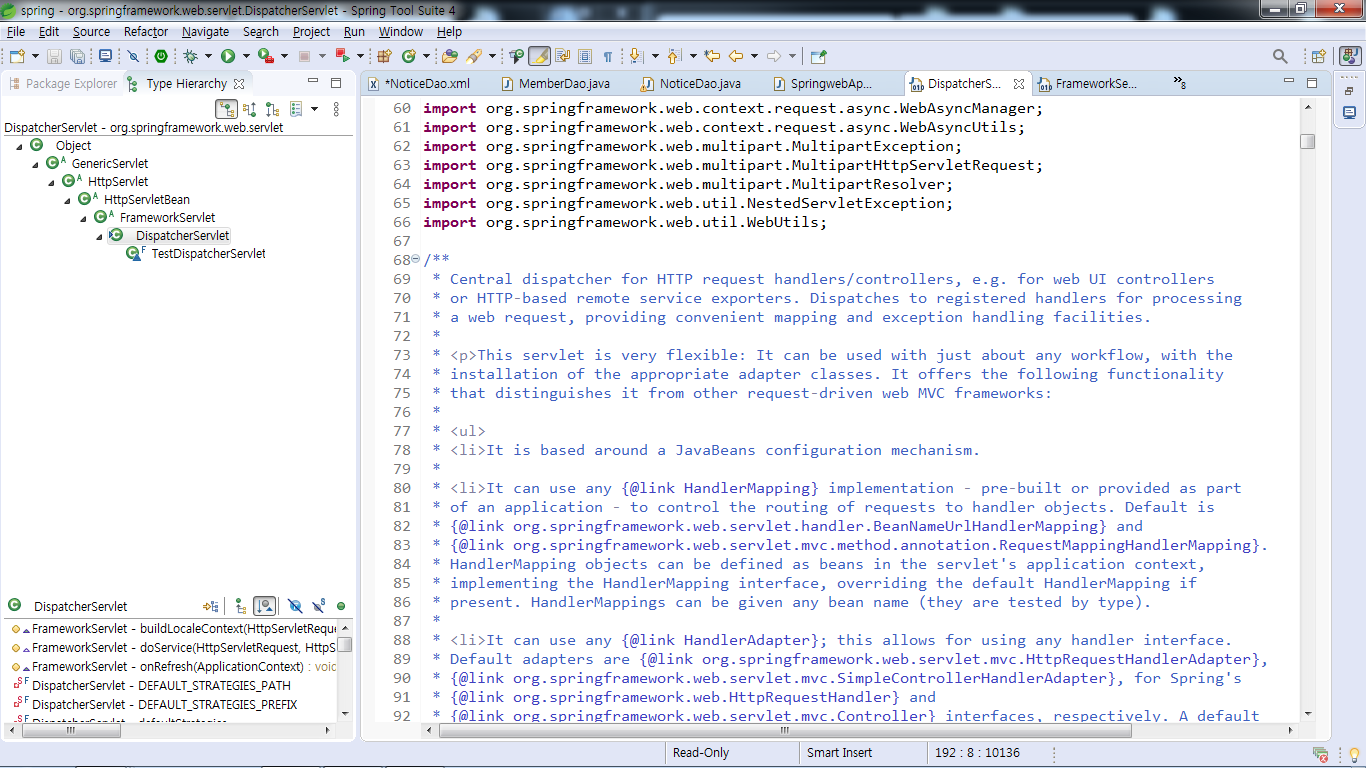Toggle Hide Static Fields and Methods icon

point(318,606)
